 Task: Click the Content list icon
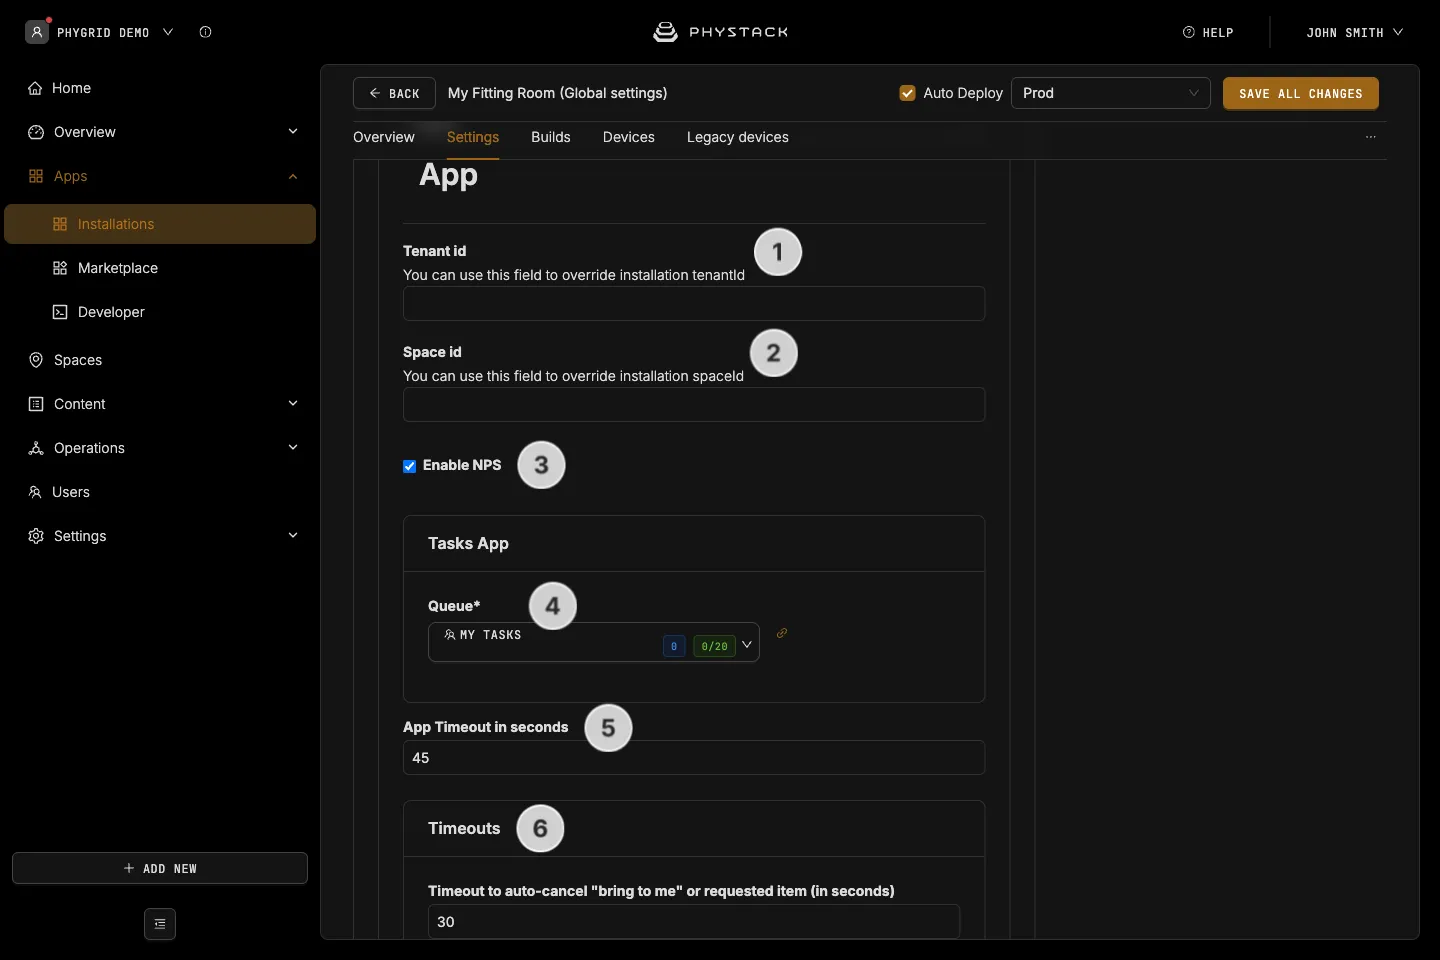36,404
